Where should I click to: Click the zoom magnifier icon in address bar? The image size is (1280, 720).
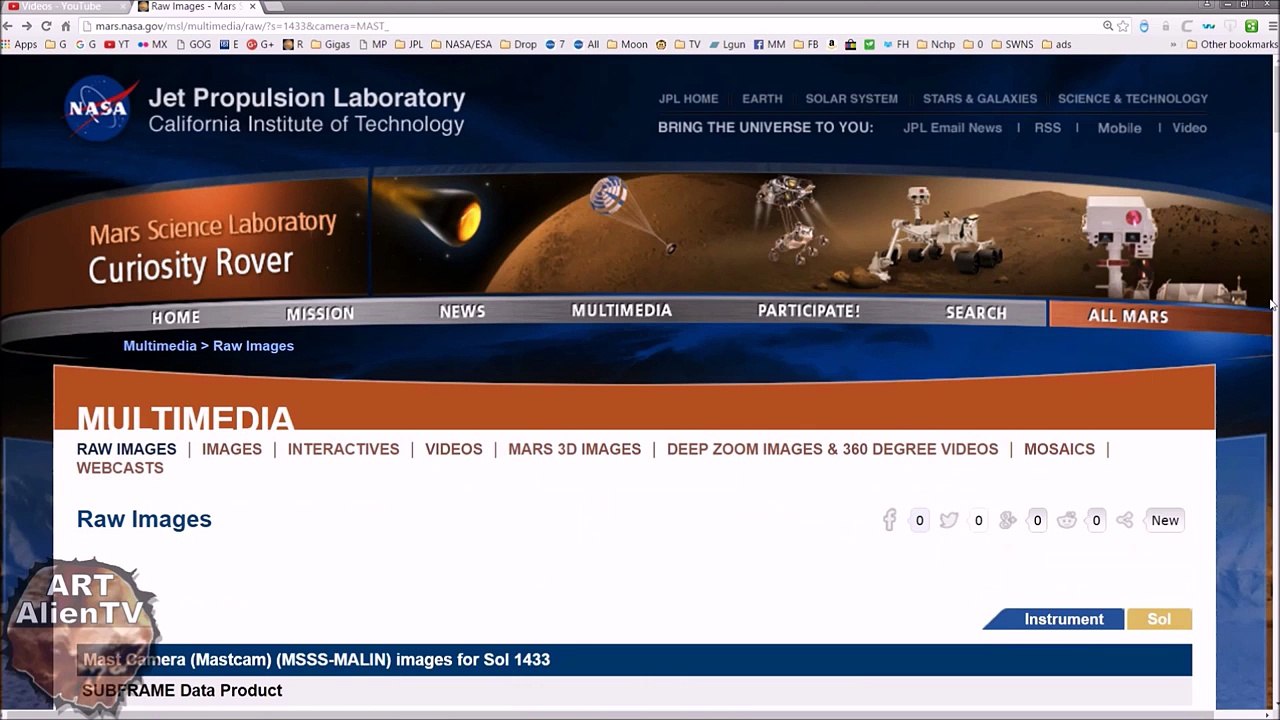[1108, 26]
